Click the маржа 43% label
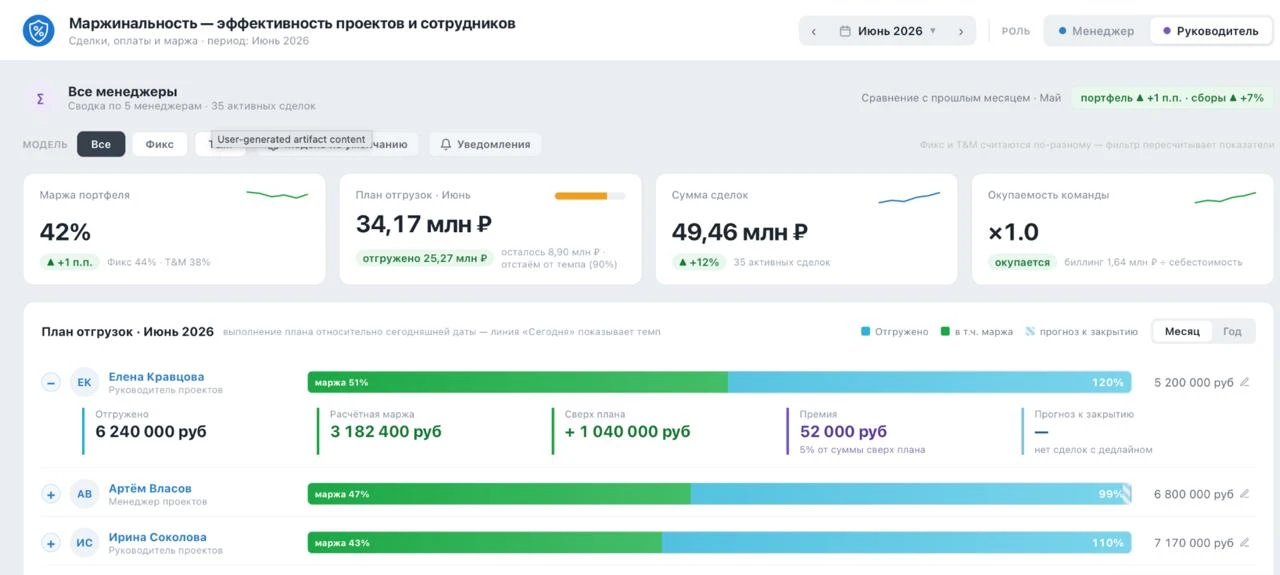This screenshot has width=1280, height=575. [x=341, y=543]
